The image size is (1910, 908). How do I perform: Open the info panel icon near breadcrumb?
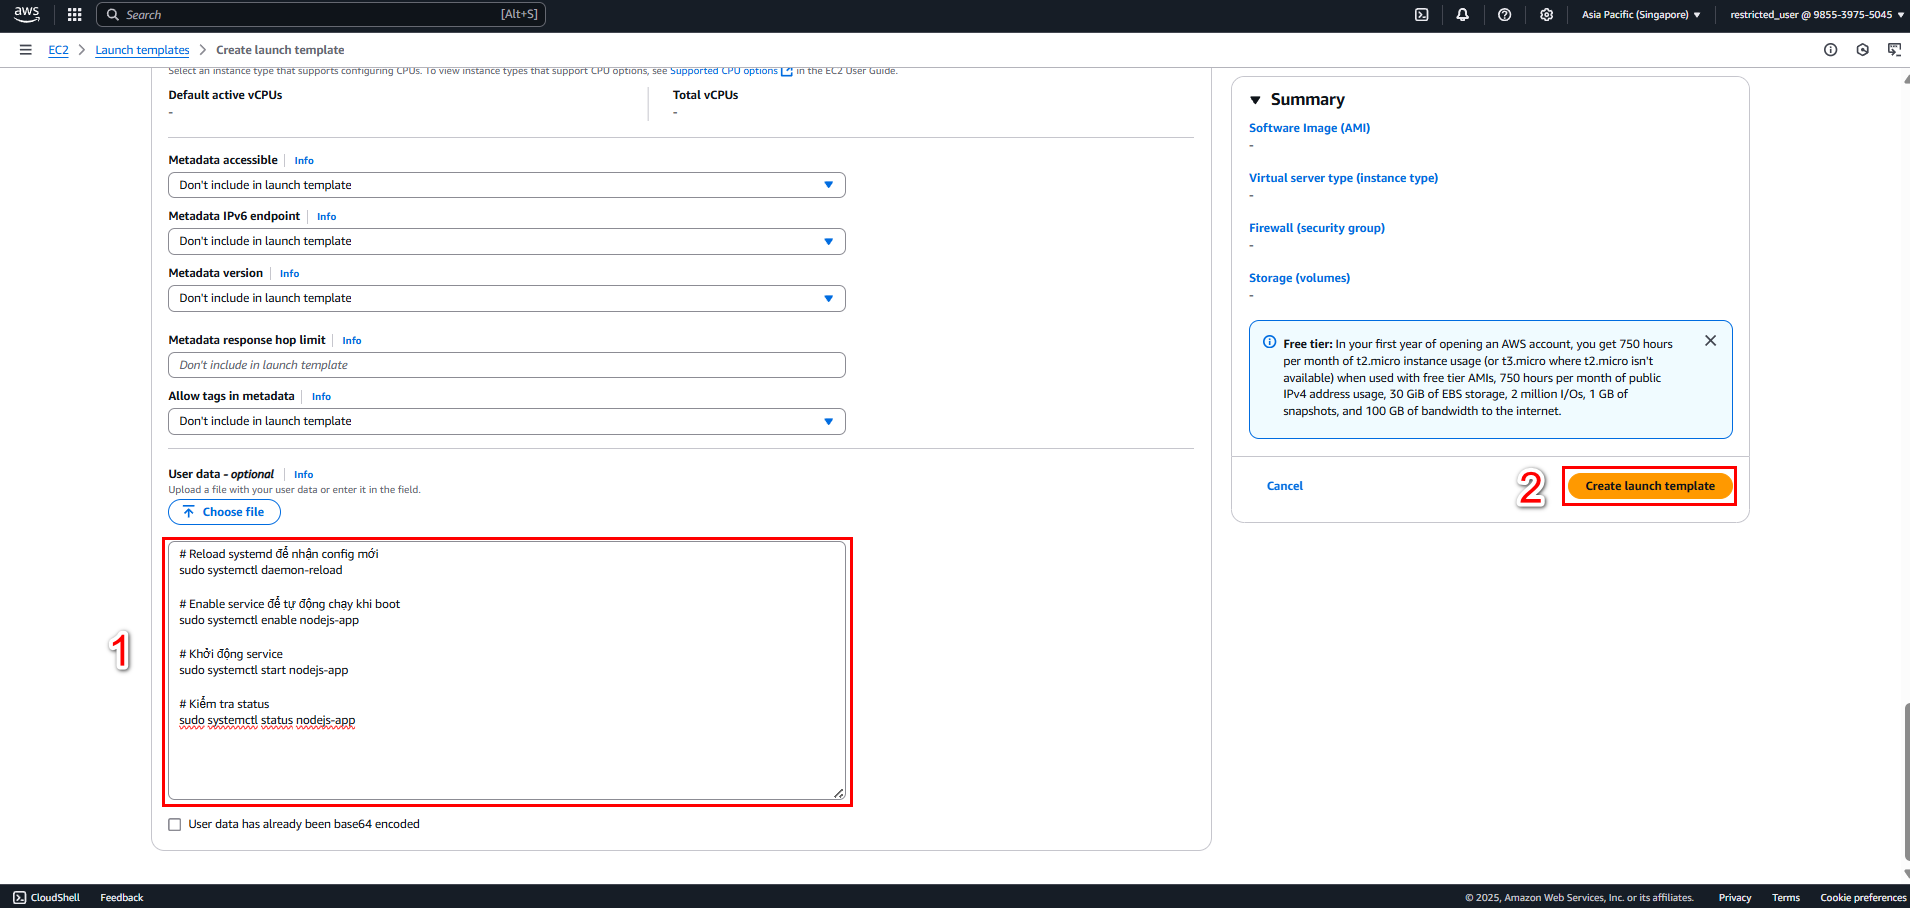1831,50
